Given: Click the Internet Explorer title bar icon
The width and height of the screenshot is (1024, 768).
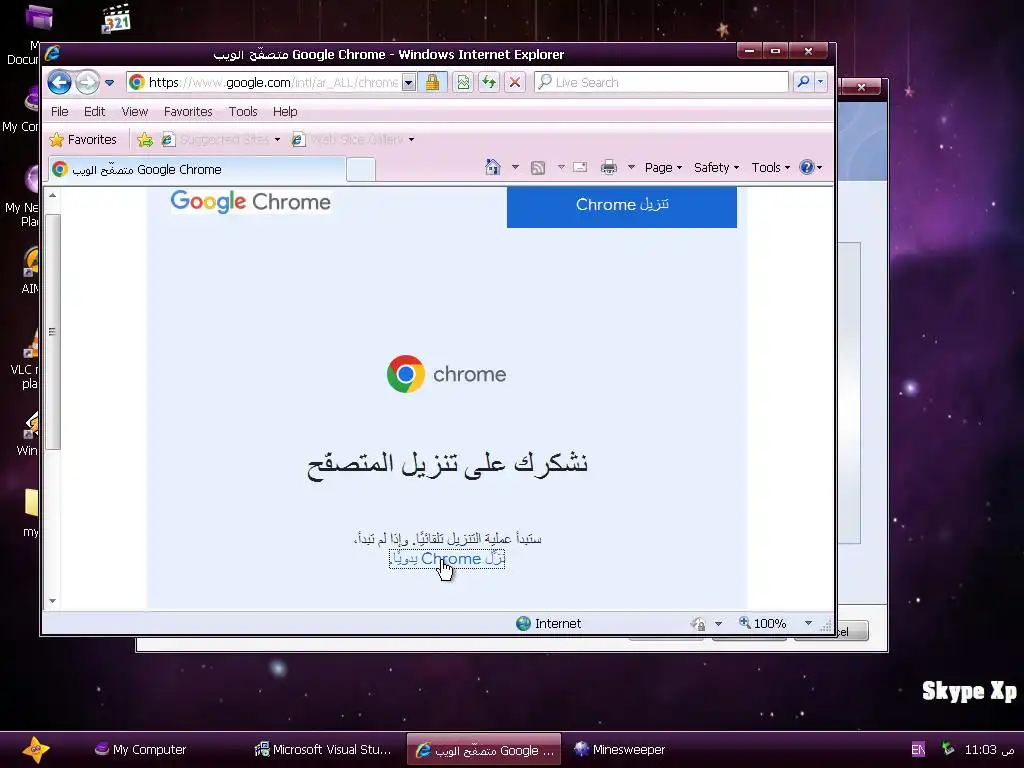Looking at the screenshot, I should tap(53, 54).
